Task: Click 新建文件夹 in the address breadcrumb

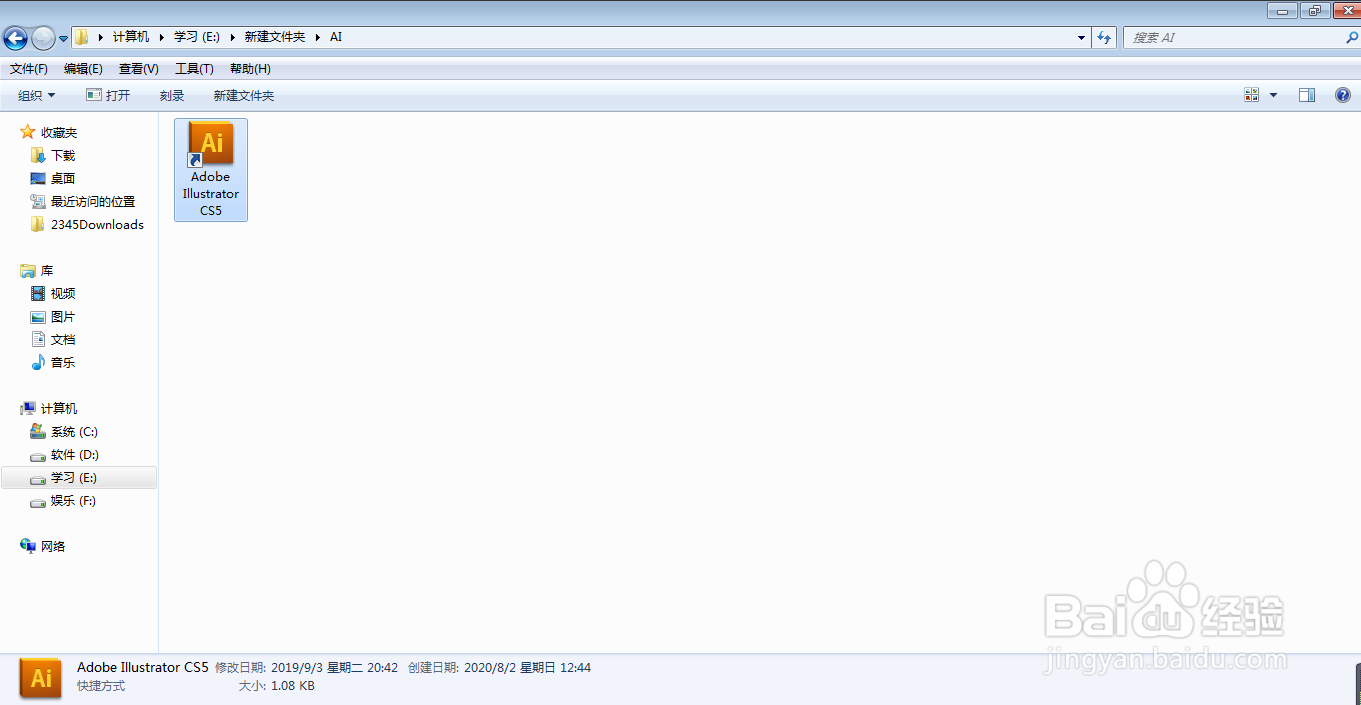Action: coord(275,37)
